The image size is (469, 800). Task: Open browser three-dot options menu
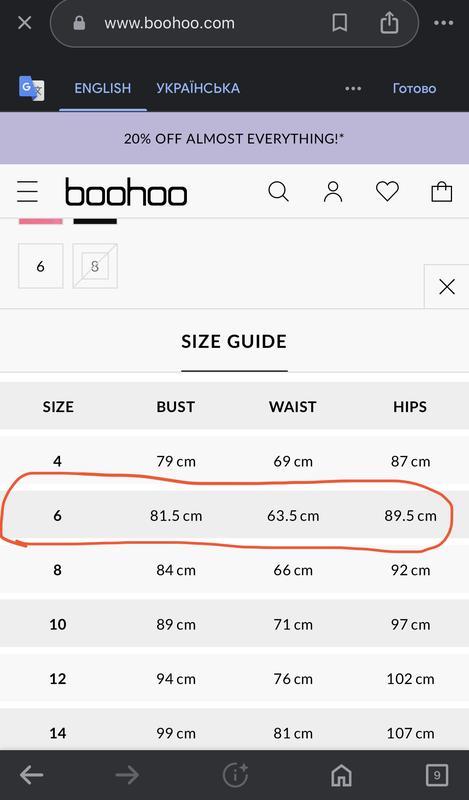pos(443,23)
